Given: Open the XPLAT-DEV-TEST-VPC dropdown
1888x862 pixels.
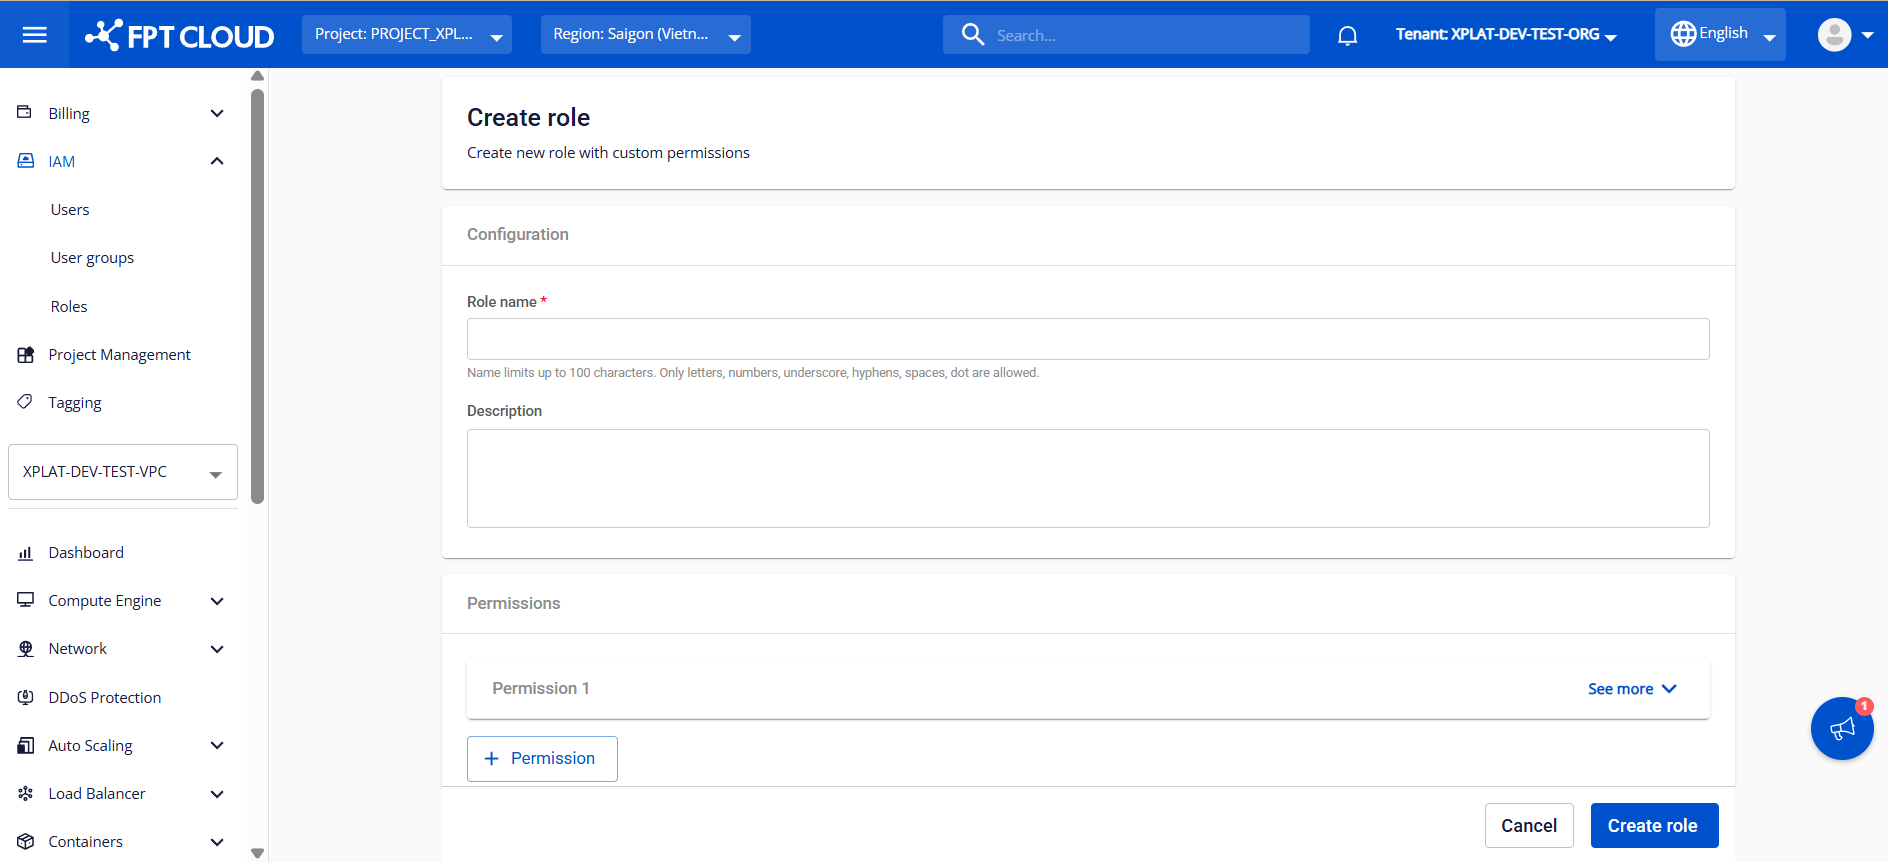Looking at the screenshot, I should click(x=122, y=472).
